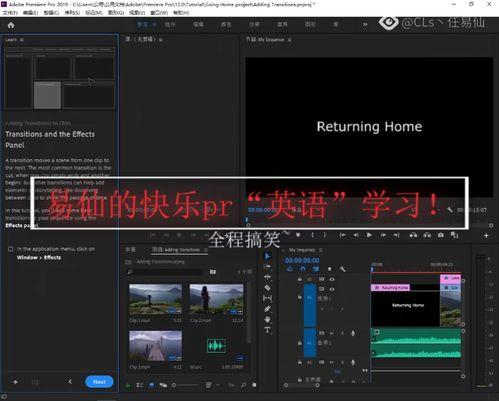Open the first menu bar item 文件(F)
This screenshot has width=499, height=401.
[10, 13]
